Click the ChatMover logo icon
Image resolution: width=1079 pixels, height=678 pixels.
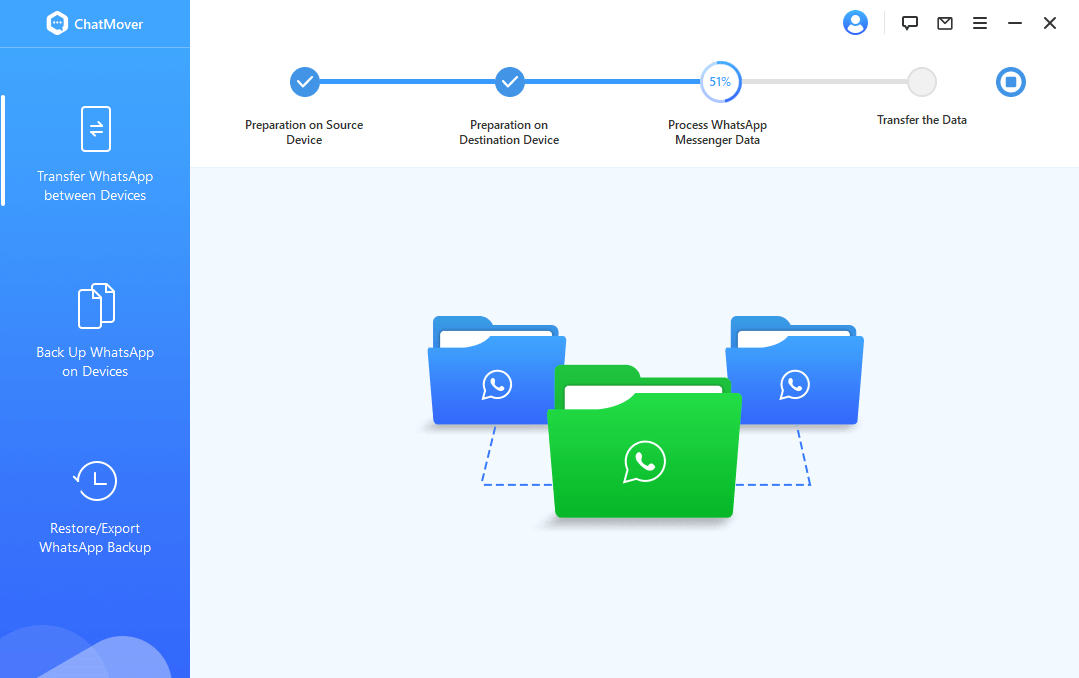click(x=57, y=24)
